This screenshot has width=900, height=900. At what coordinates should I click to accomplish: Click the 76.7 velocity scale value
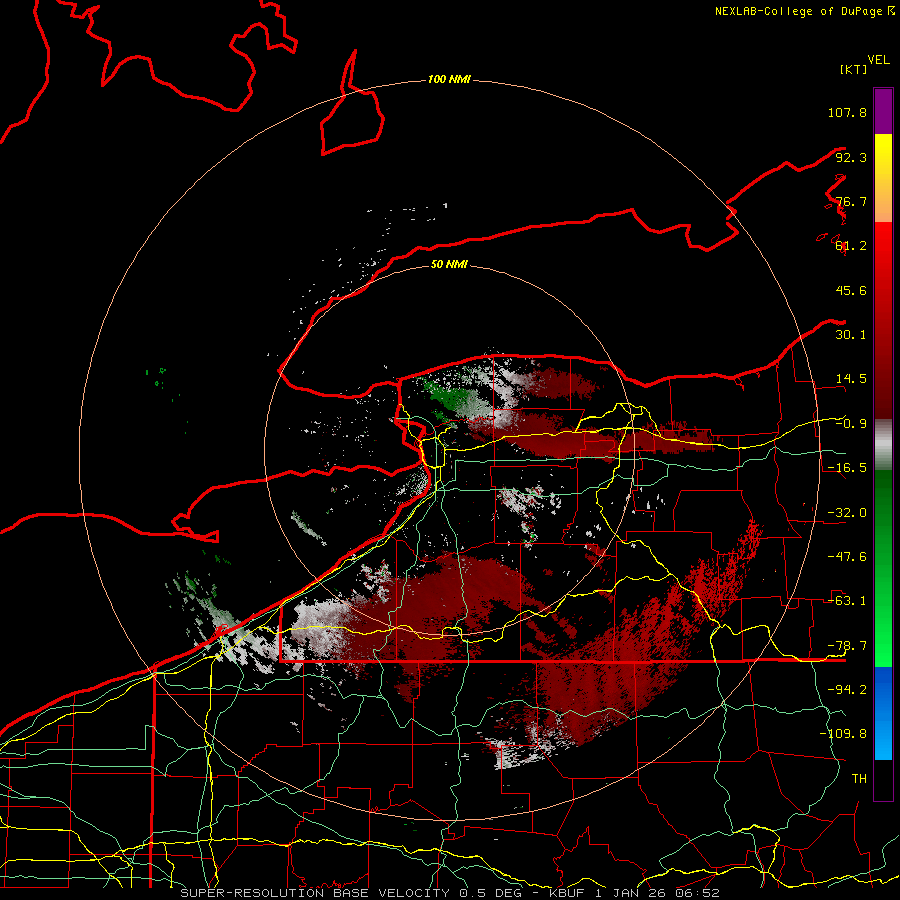(x=851, y=201)
